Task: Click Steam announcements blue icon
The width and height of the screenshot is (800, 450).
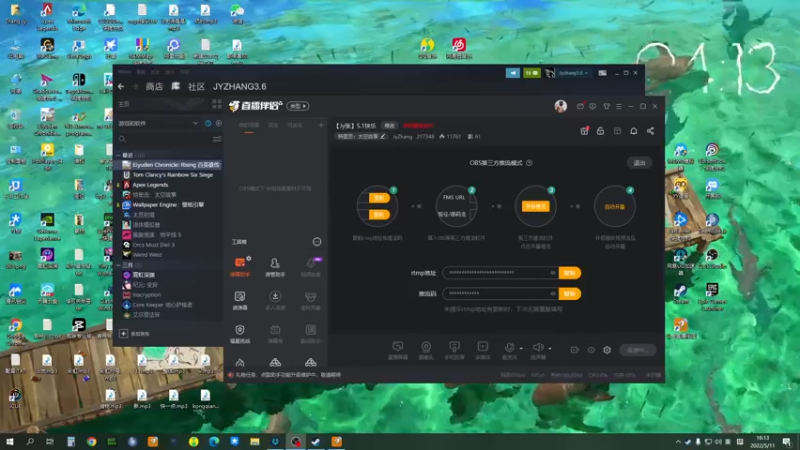Action: (513, 73)
